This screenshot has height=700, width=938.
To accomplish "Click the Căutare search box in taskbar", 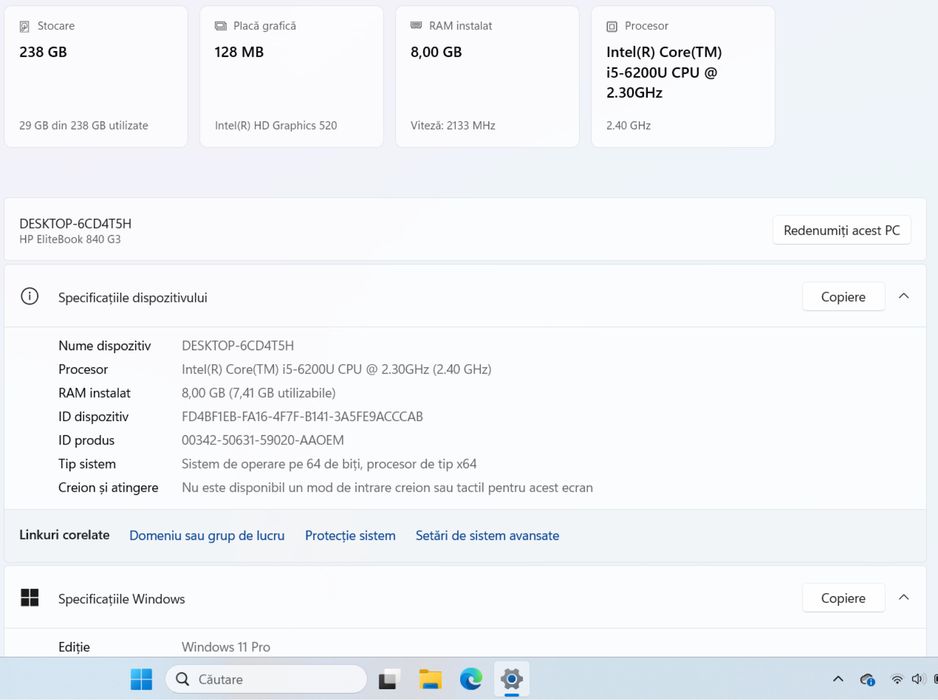I will [x=266, y=679].
